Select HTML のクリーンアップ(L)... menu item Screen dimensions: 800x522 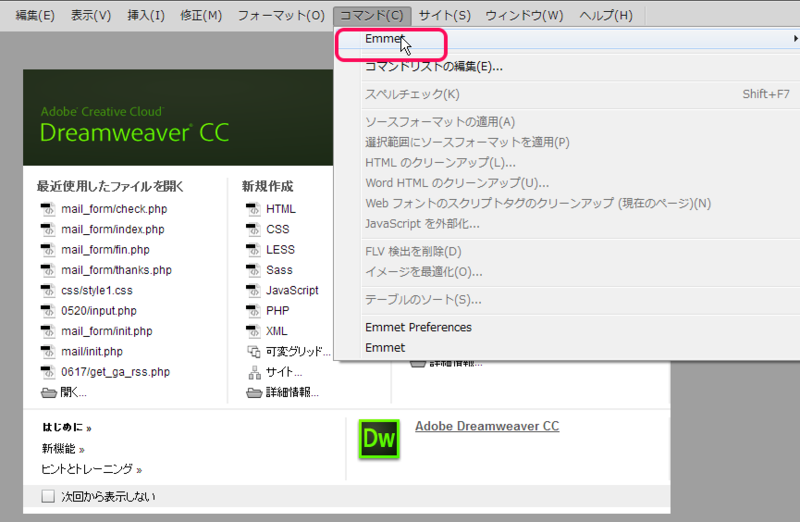pyautogui.click(x=567, y=163)
